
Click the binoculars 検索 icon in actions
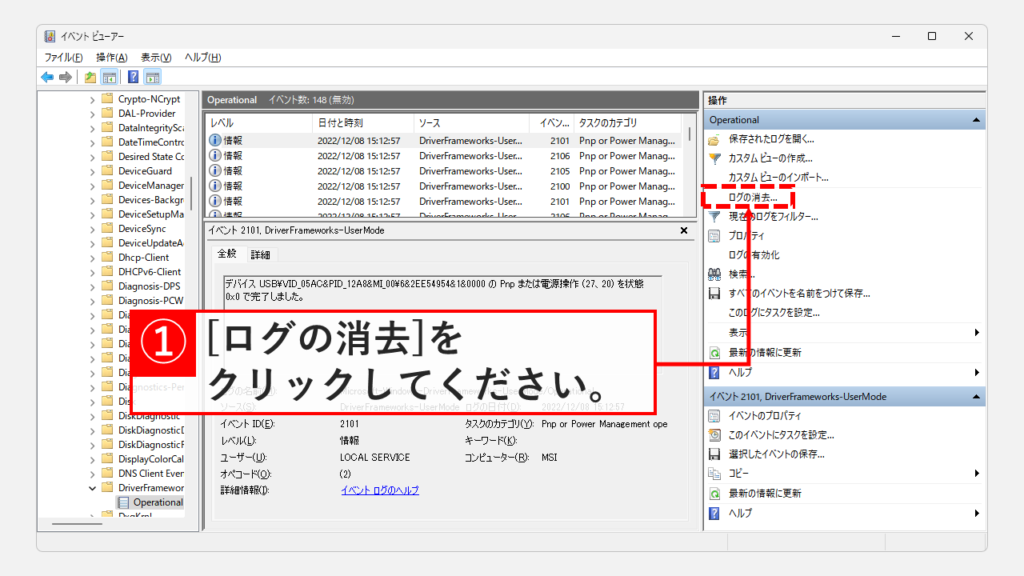pyautogui.click(x=714, y=274)
